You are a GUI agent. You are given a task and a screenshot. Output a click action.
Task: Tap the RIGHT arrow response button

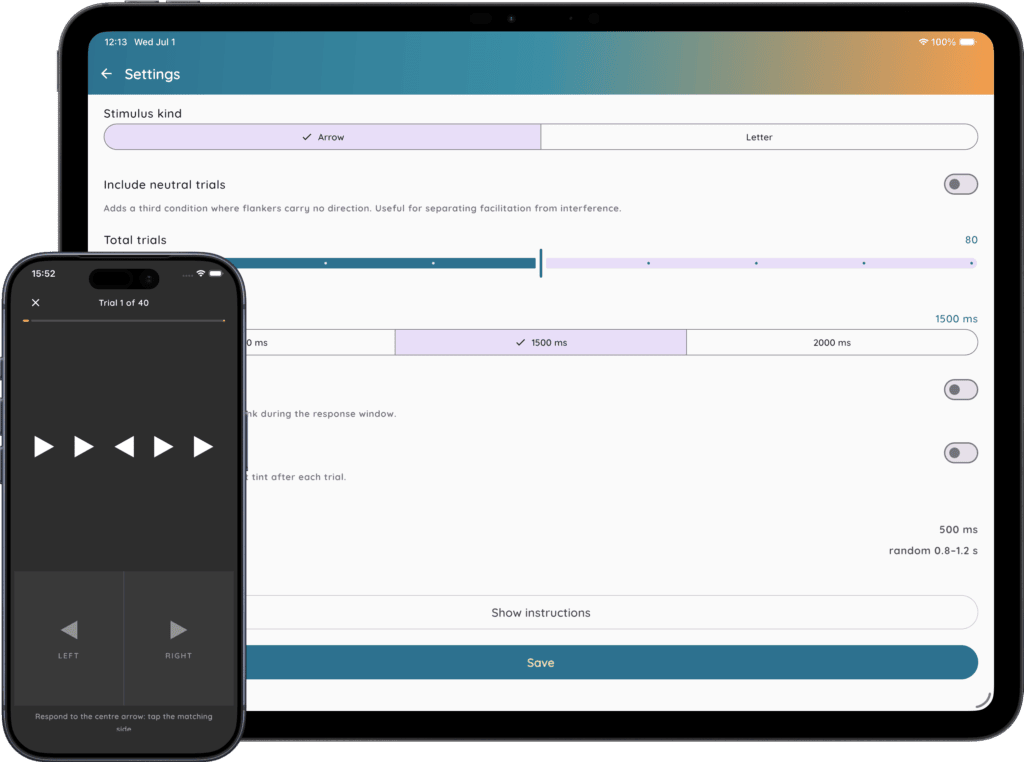tap(178, 638)
